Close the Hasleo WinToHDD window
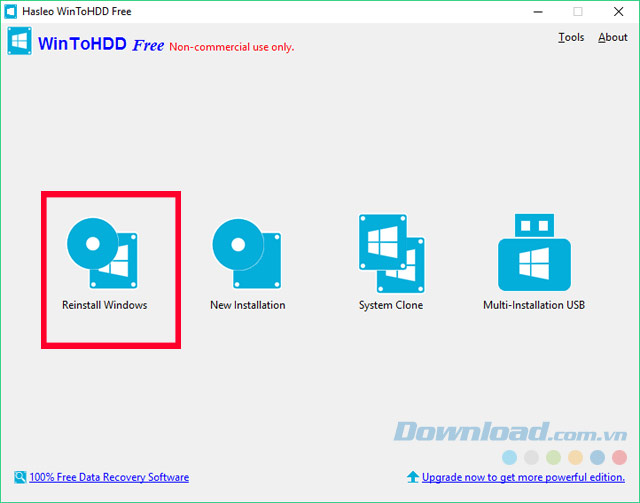This screenshot has height=503, width=640. 618,12
